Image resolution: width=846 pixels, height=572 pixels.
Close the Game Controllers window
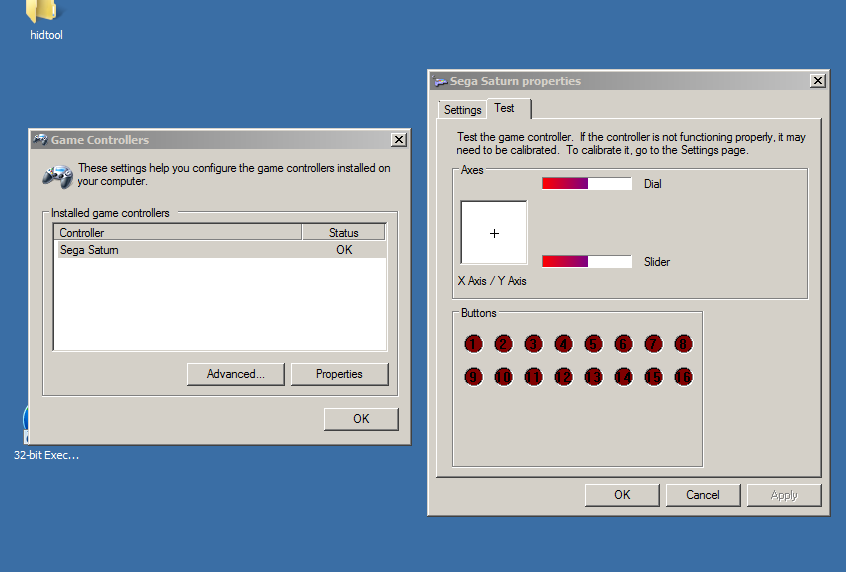[399, 140]
